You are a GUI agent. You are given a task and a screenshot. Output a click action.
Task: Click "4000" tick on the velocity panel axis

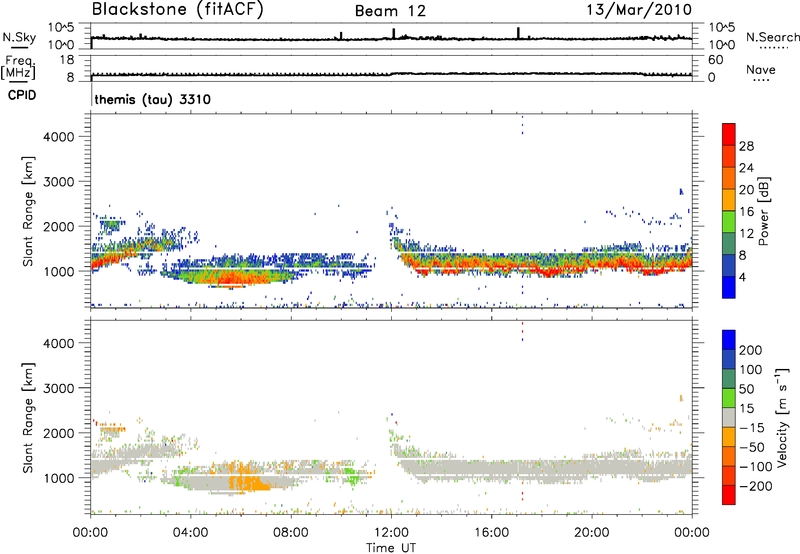pyautogui.click(x=58, y=343)
